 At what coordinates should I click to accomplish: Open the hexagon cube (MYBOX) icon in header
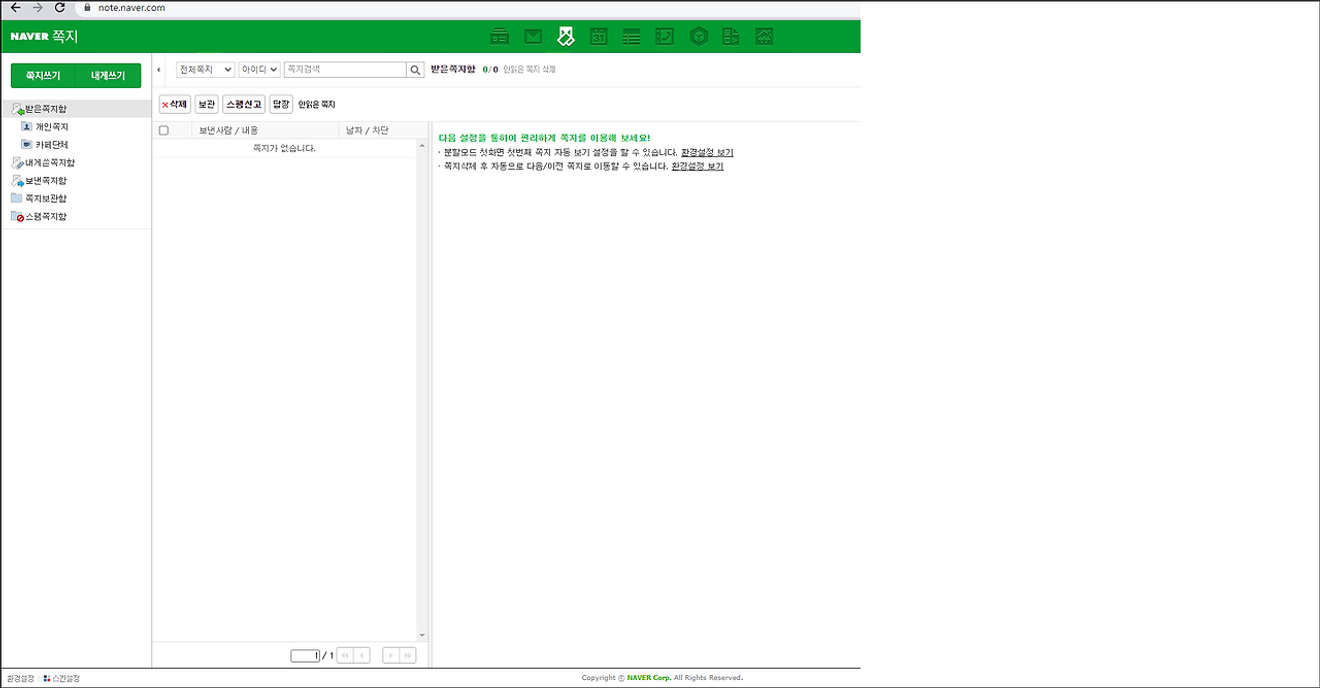698,37
